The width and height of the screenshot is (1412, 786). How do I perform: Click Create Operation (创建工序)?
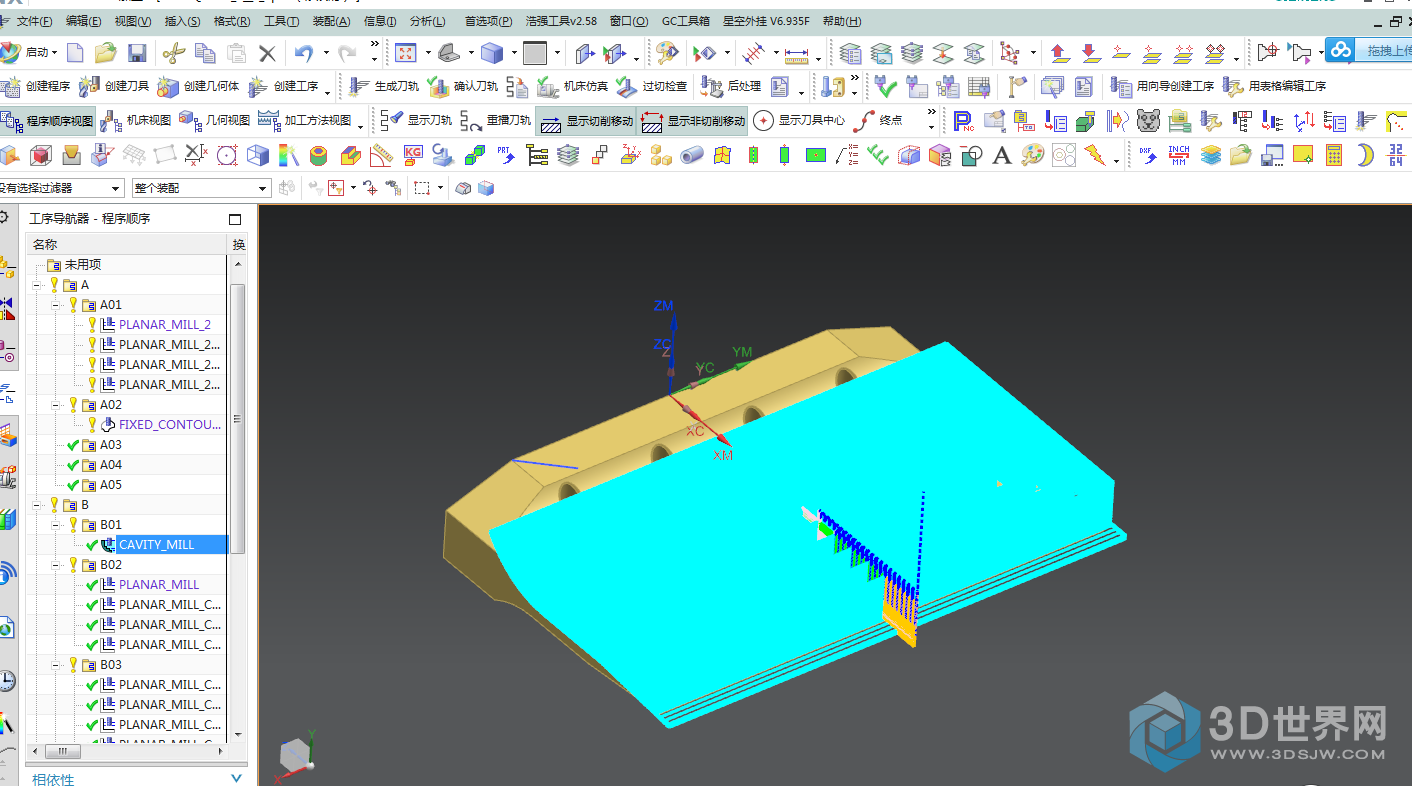tap(284, 87)
